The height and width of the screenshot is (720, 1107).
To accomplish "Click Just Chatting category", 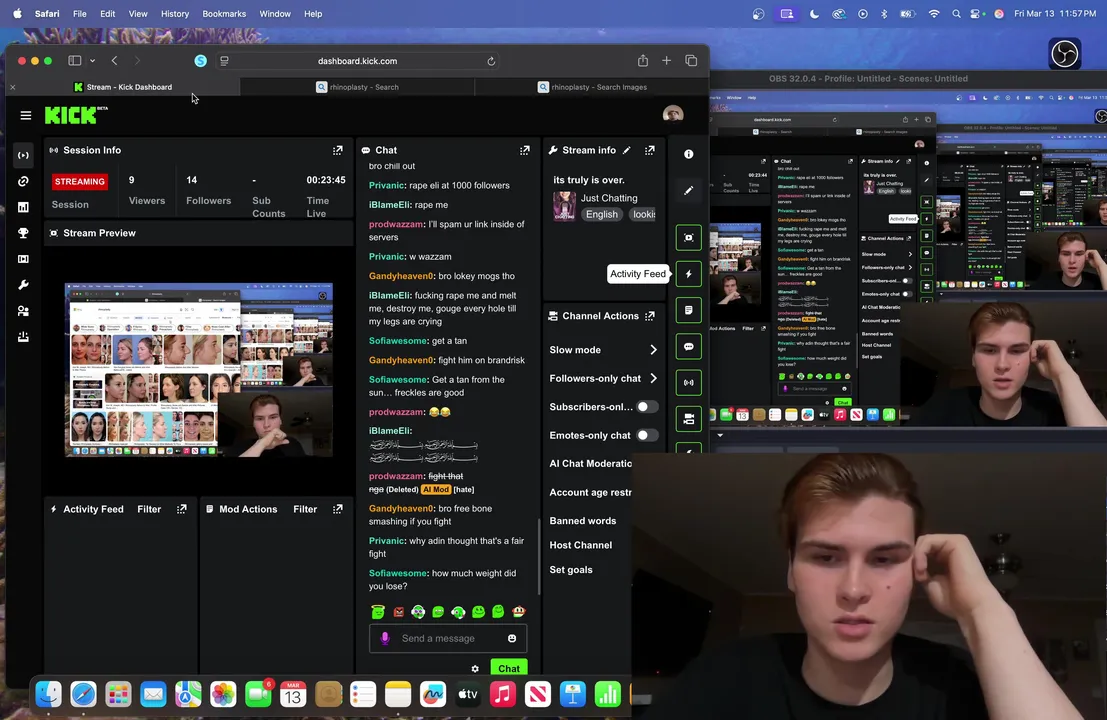I will pyautogui.click(x=609, y=198).
